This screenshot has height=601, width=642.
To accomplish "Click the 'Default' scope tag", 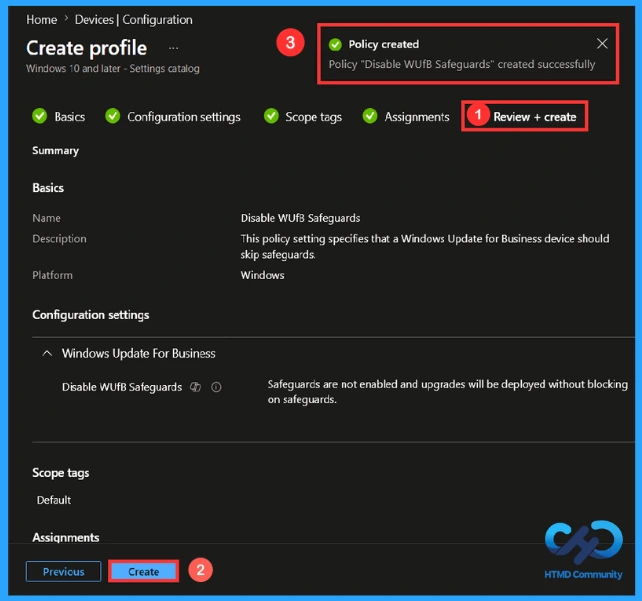I will coord(54,500).
